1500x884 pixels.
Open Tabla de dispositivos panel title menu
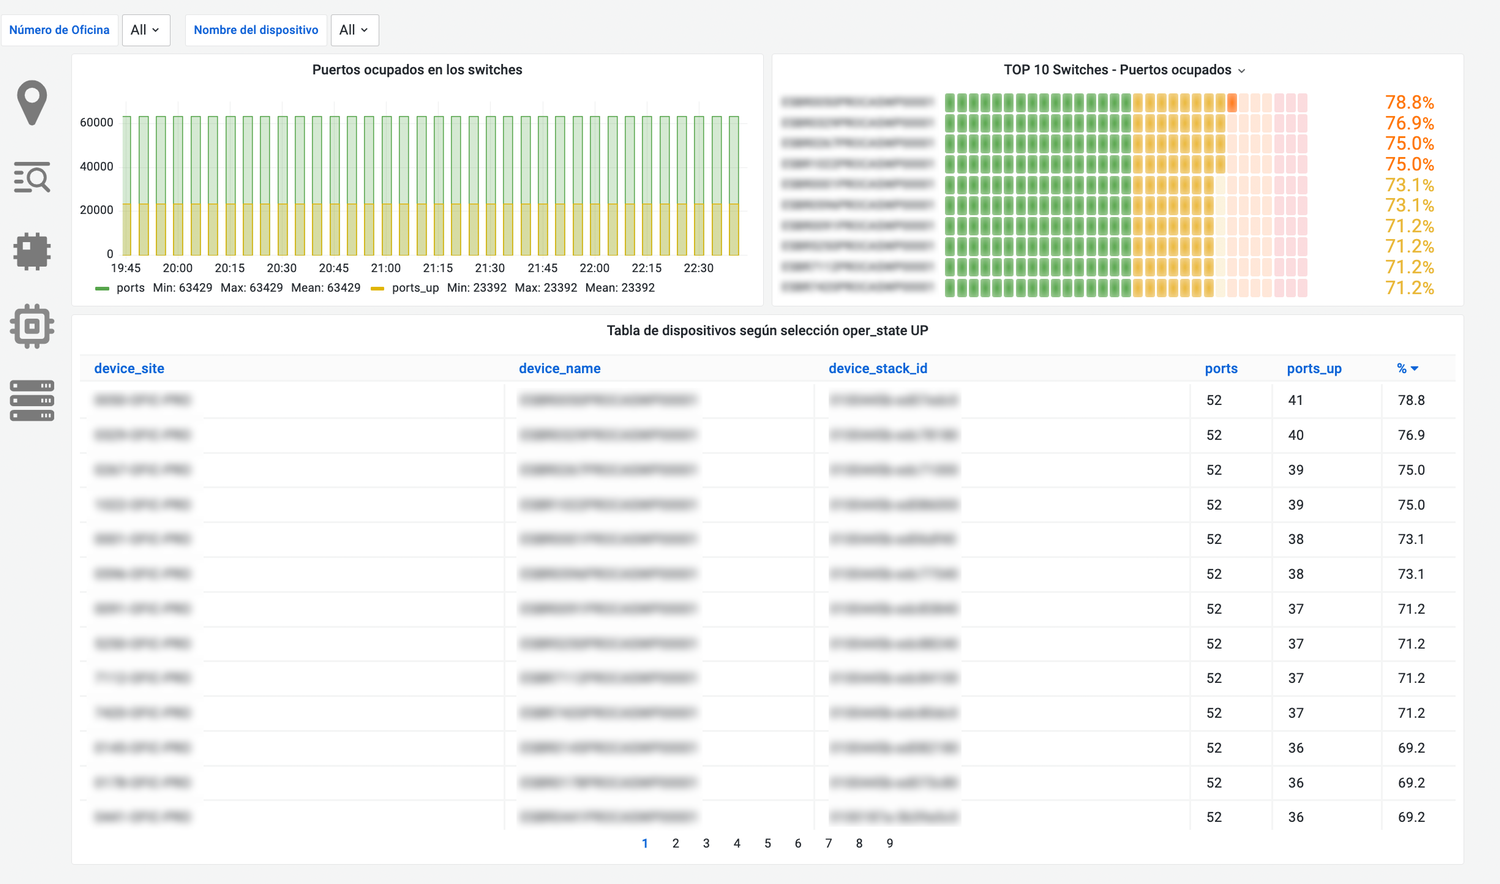pyautogui.click(x=767, y=331)
